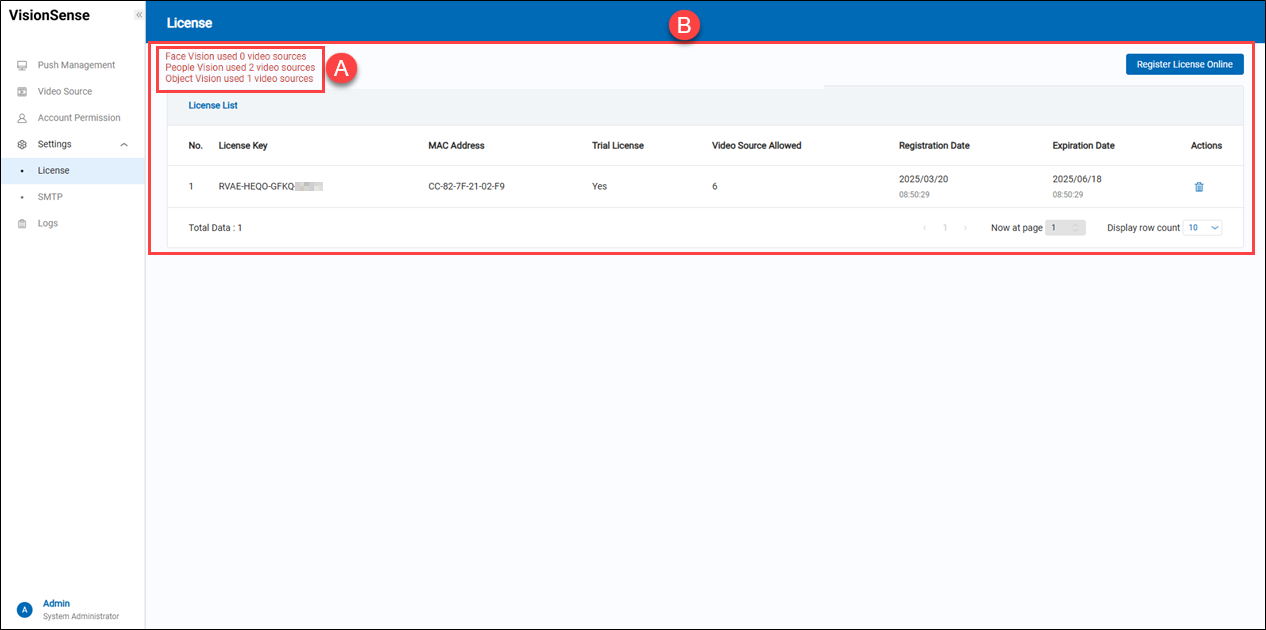Click the Register License Online button
Screen dimensions: 1266x630
1184,64
